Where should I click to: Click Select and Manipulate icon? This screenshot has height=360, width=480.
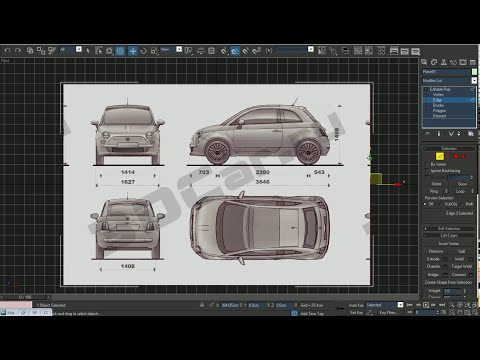click(x=201, y=51)
